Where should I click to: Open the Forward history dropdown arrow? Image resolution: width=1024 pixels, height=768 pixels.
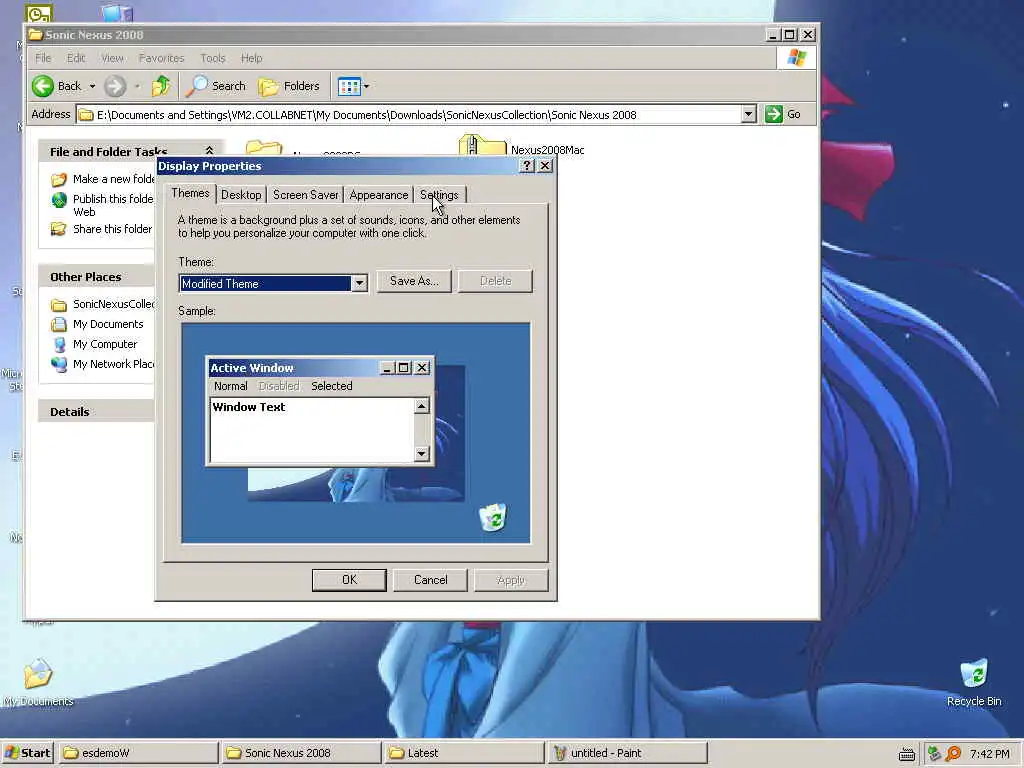pos(137,86)
